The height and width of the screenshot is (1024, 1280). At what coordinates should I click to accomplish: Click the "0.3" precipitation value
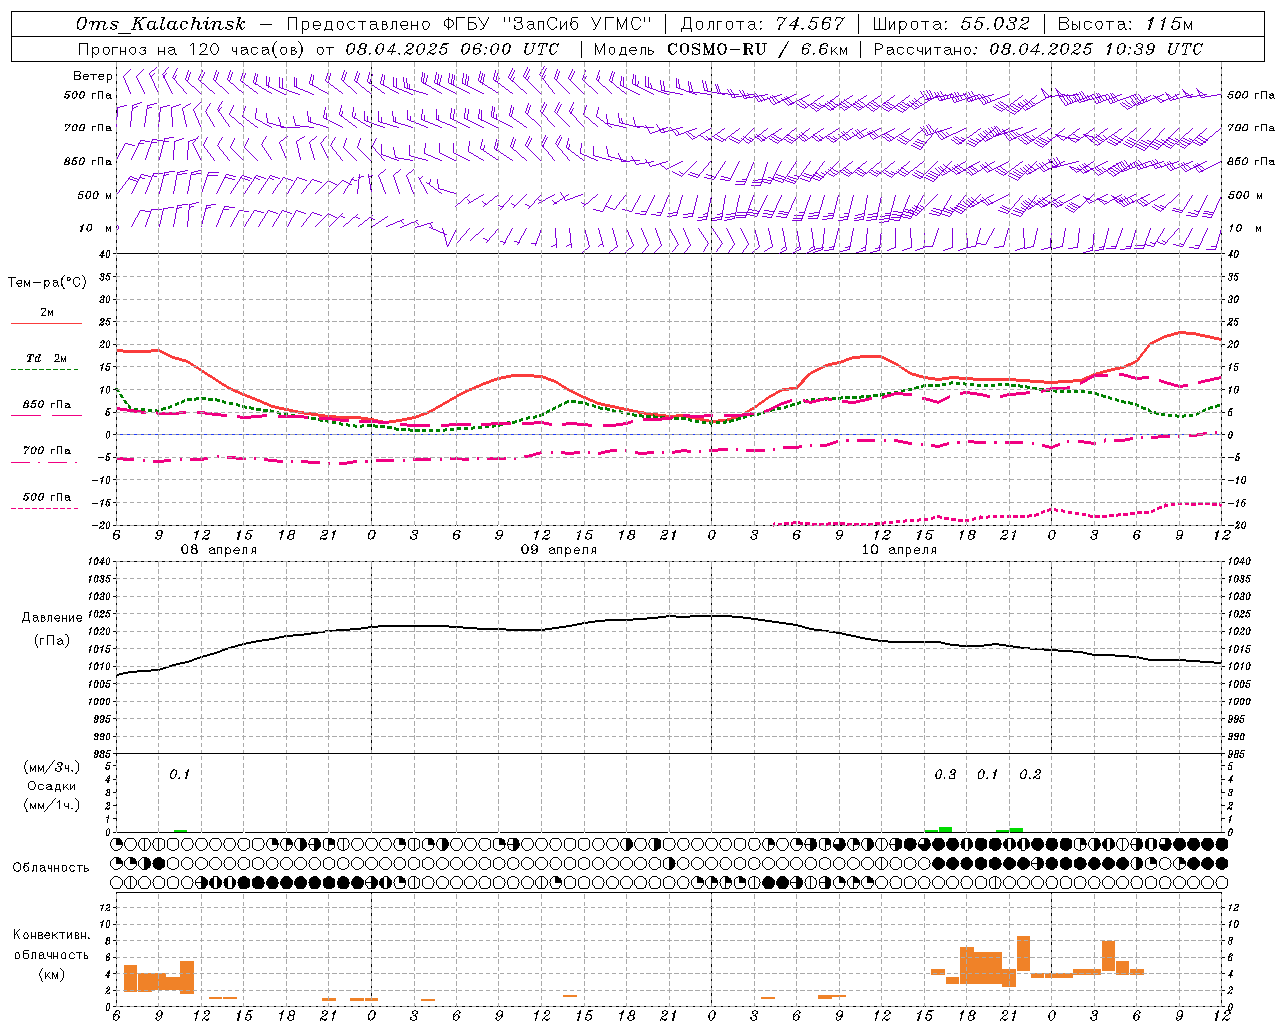tap(945, 775)
